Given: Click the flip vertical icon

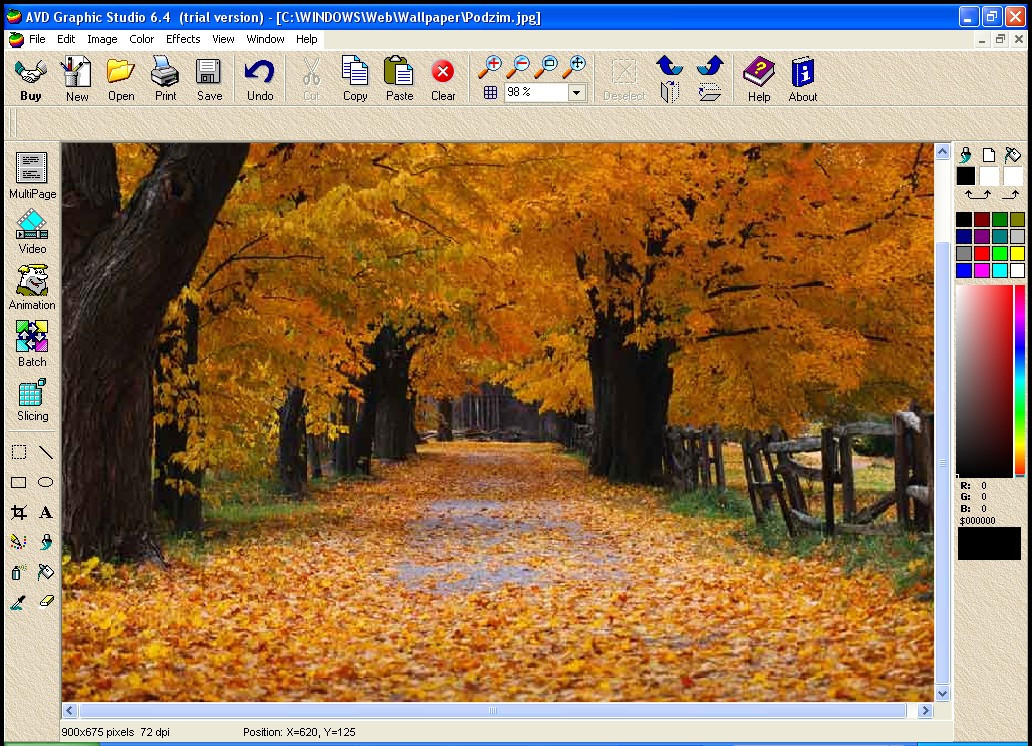Looking at the screenshot, I should point(710,92).
